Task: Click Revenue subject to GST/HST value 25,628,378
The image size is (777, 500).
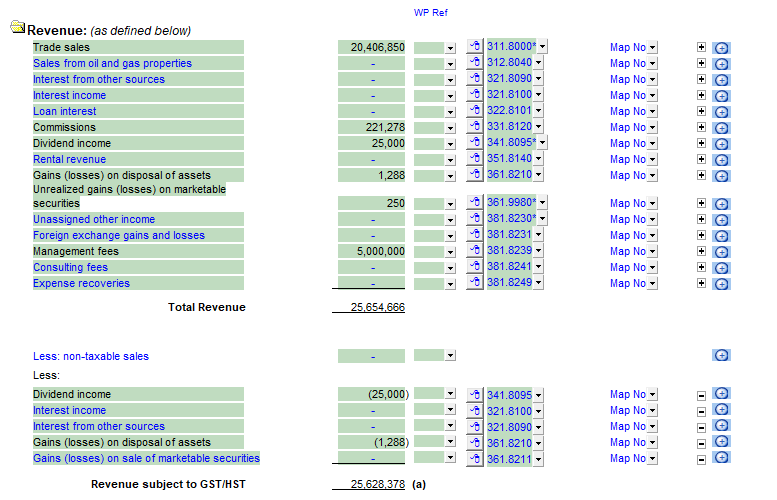Action: click(378, 484)
